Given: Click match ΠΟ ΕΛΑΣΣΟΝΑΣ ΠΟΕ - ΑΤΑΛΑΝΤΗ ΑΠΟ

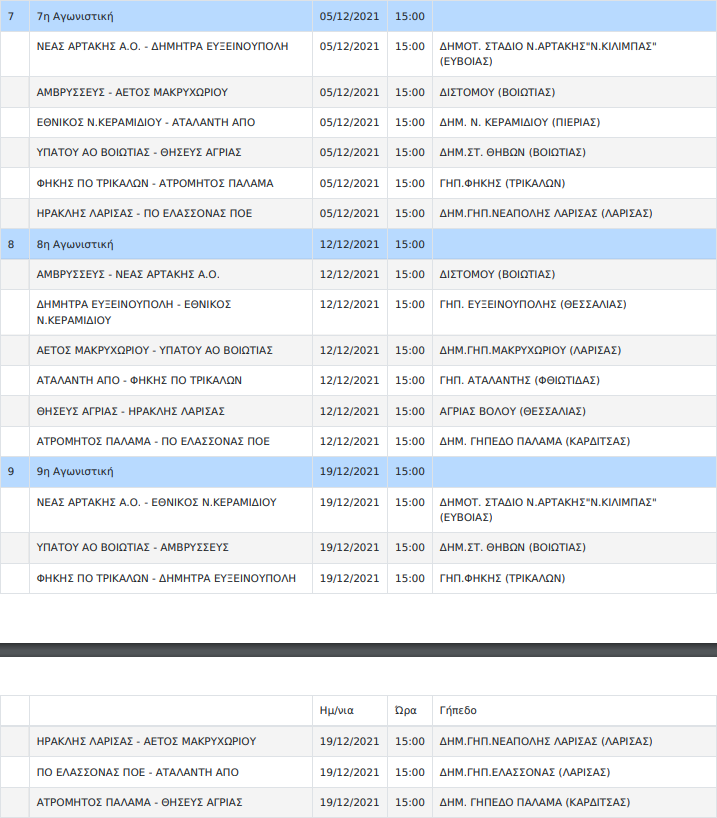Looking at the screenshot, I should click(138, 772).
